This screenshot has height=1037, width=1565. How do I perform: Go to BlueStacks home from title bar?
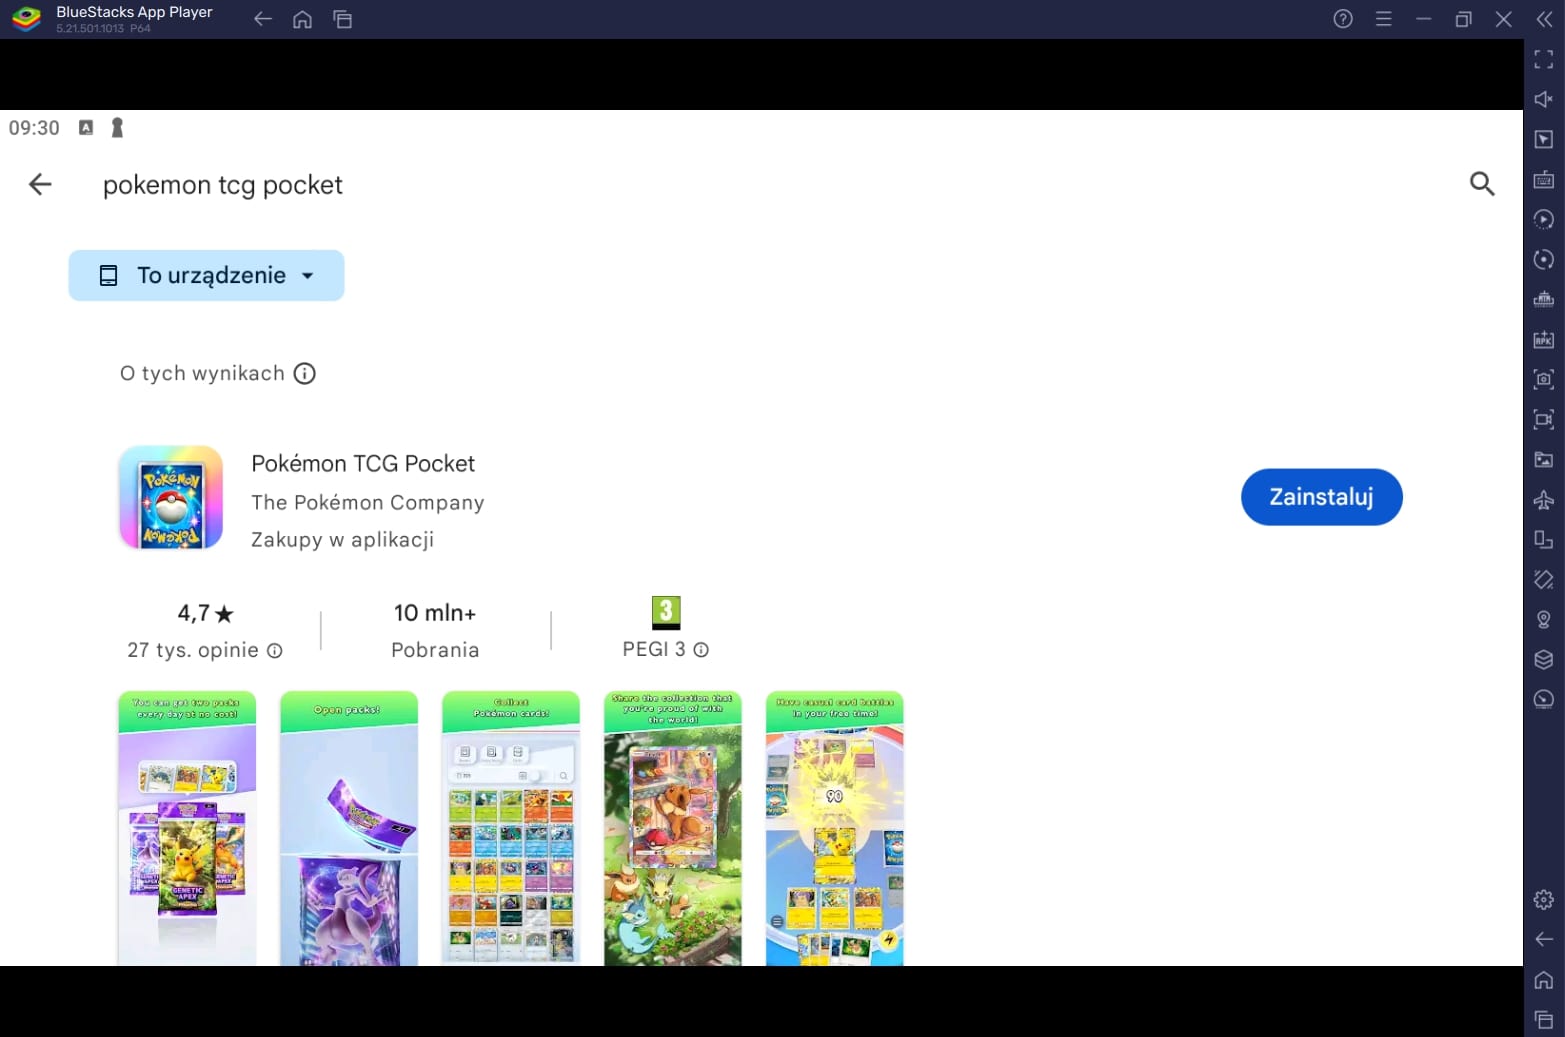coord(302,19)
